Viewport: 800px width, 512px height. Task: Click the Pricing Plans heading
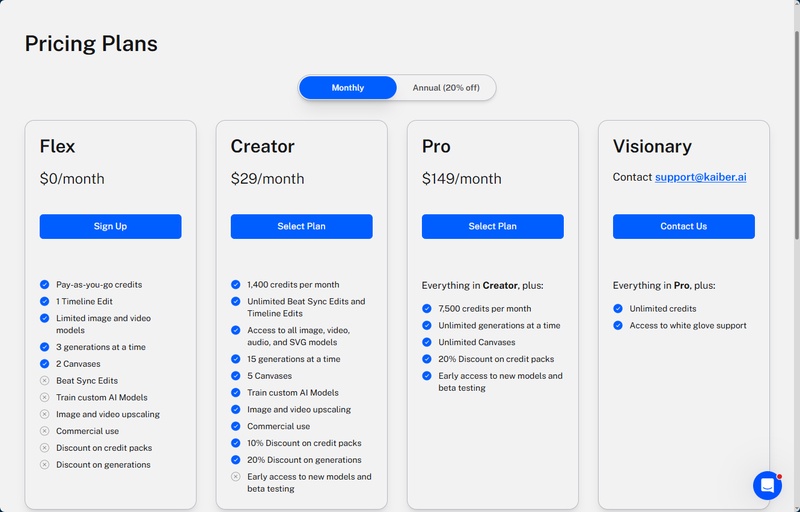point(91,43)
